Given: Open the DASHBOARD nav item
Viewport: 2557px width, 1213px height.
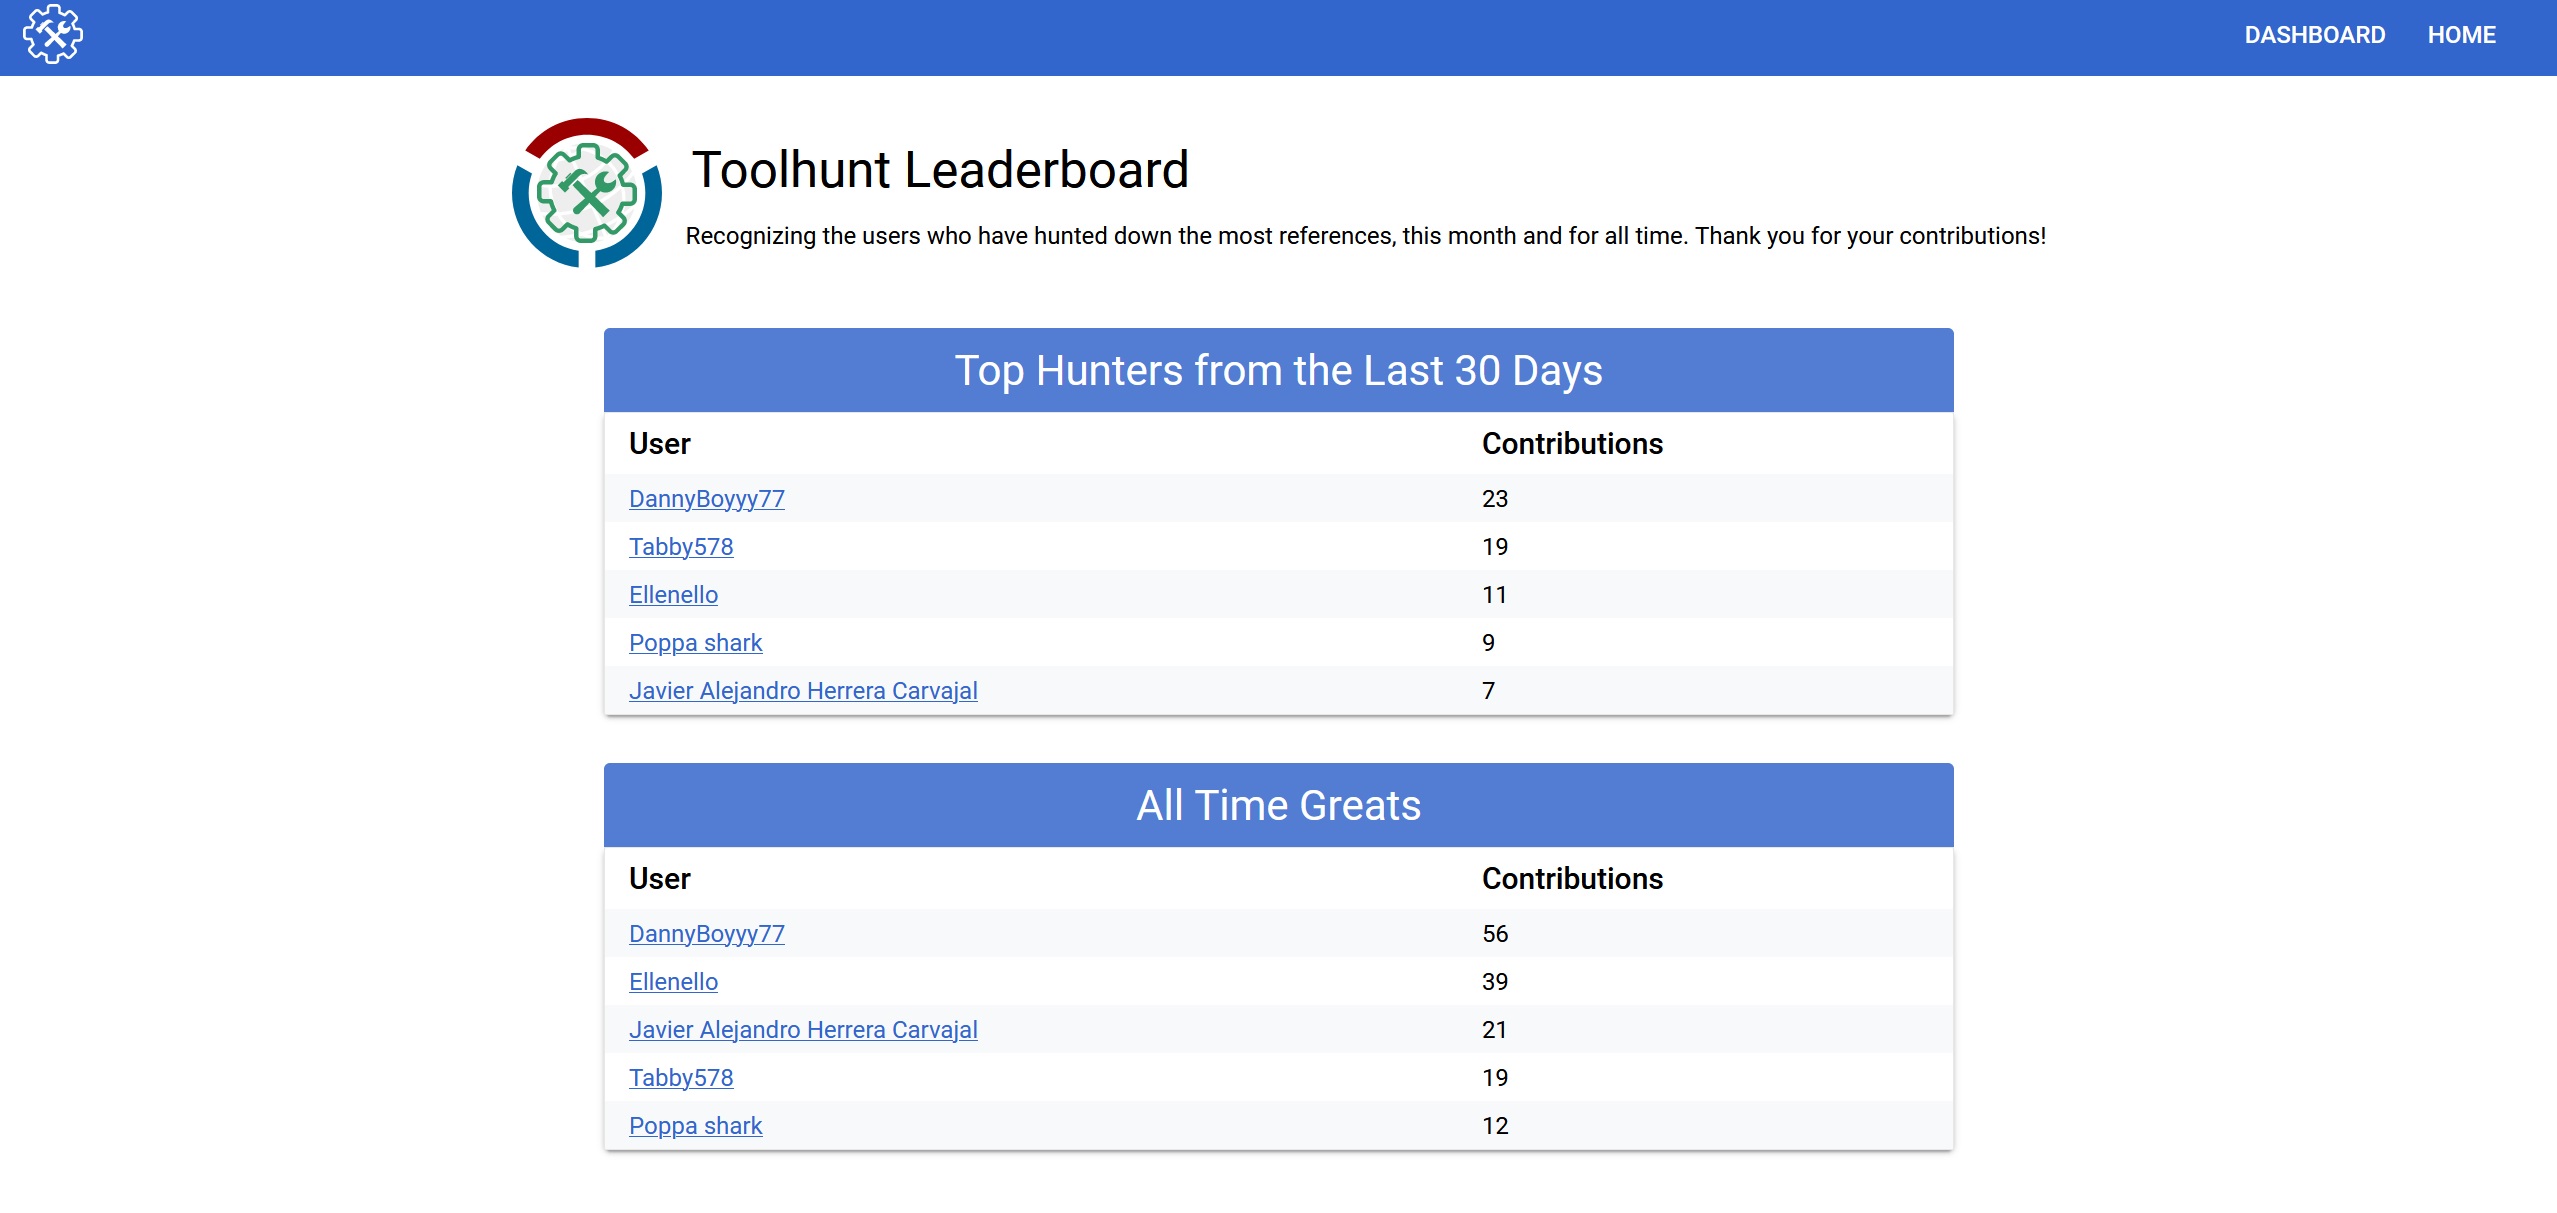Looking at the screenshot, I should tap(2315, 35).
